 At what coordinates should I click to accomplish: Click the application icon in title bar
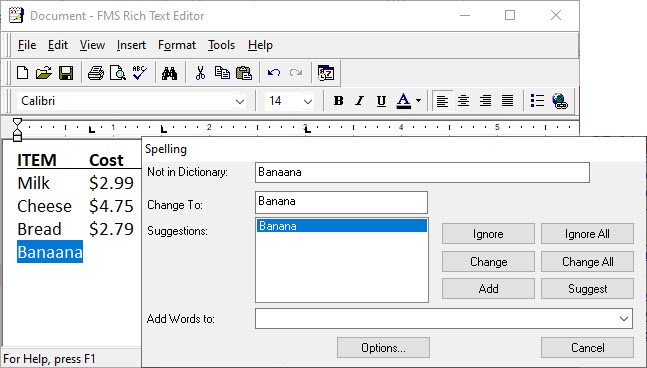click(16, 15)
